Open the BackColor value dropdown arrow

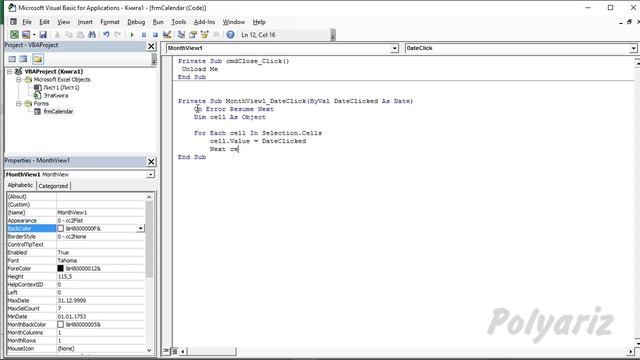[140, 229]
